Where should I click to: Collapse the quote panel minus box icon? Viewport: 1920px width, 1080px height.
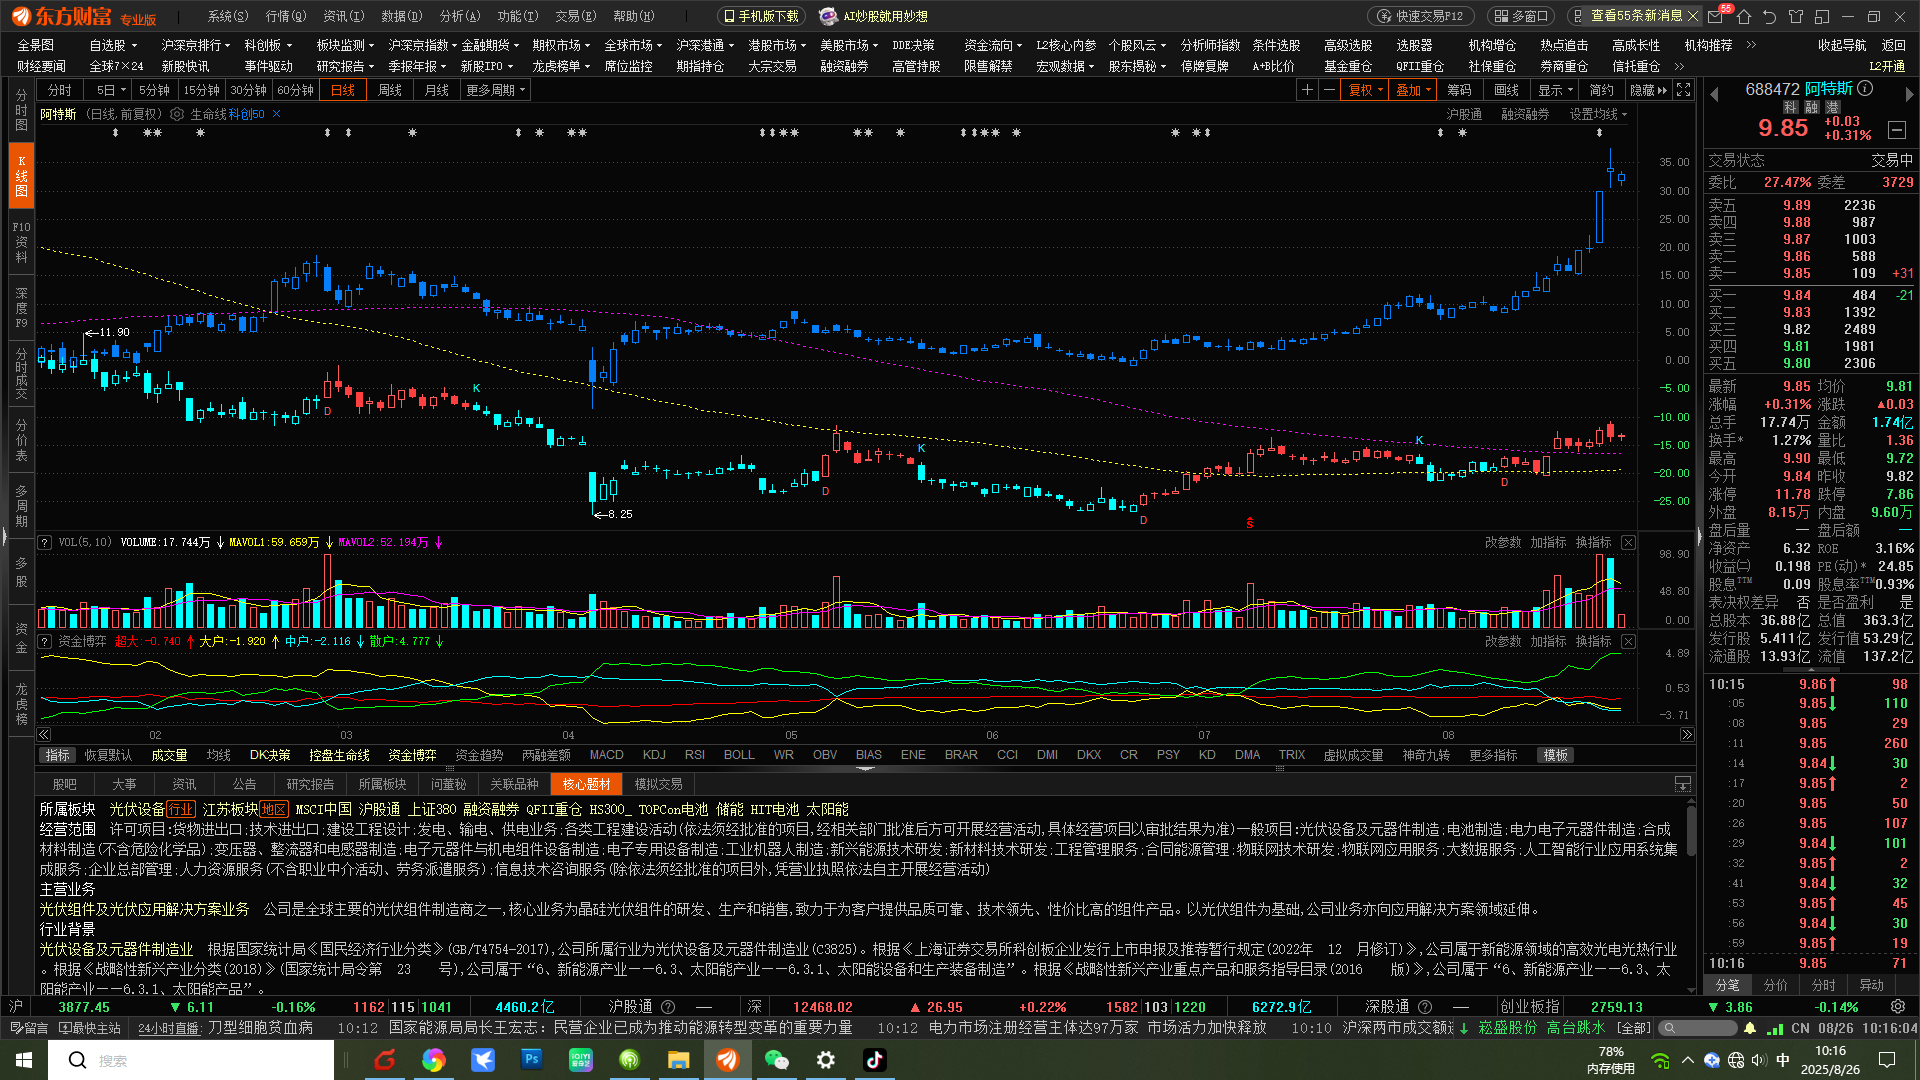(1897, 130)
